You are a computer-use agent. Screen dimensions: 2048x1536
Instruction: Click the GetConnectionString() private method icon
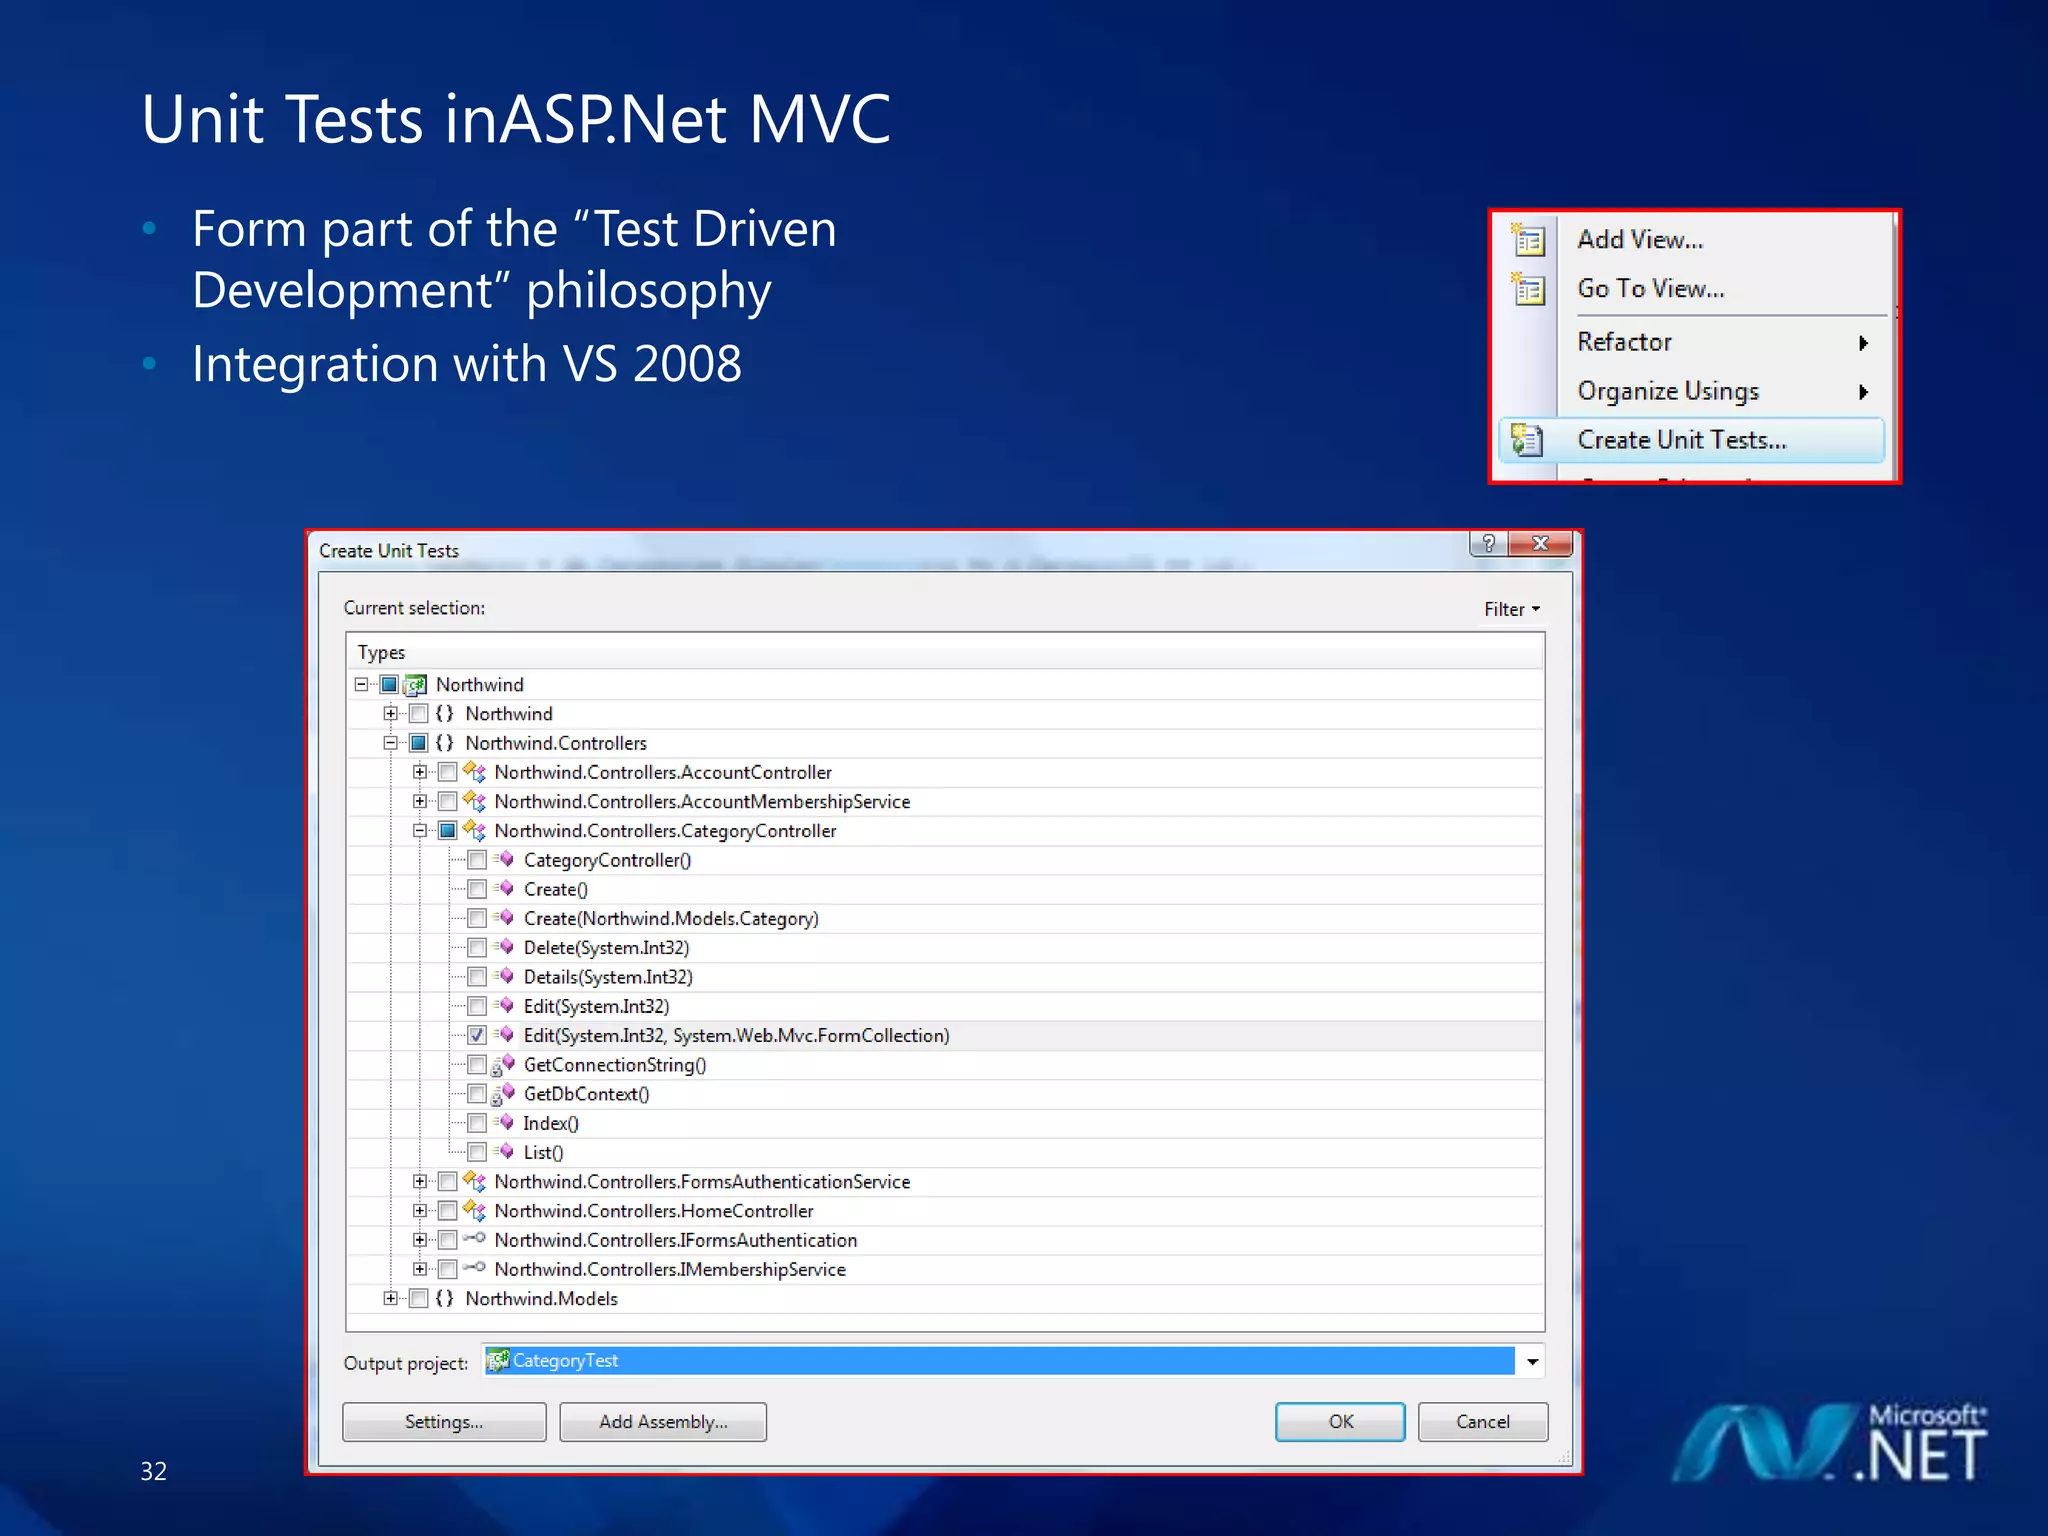point(504,1065)
